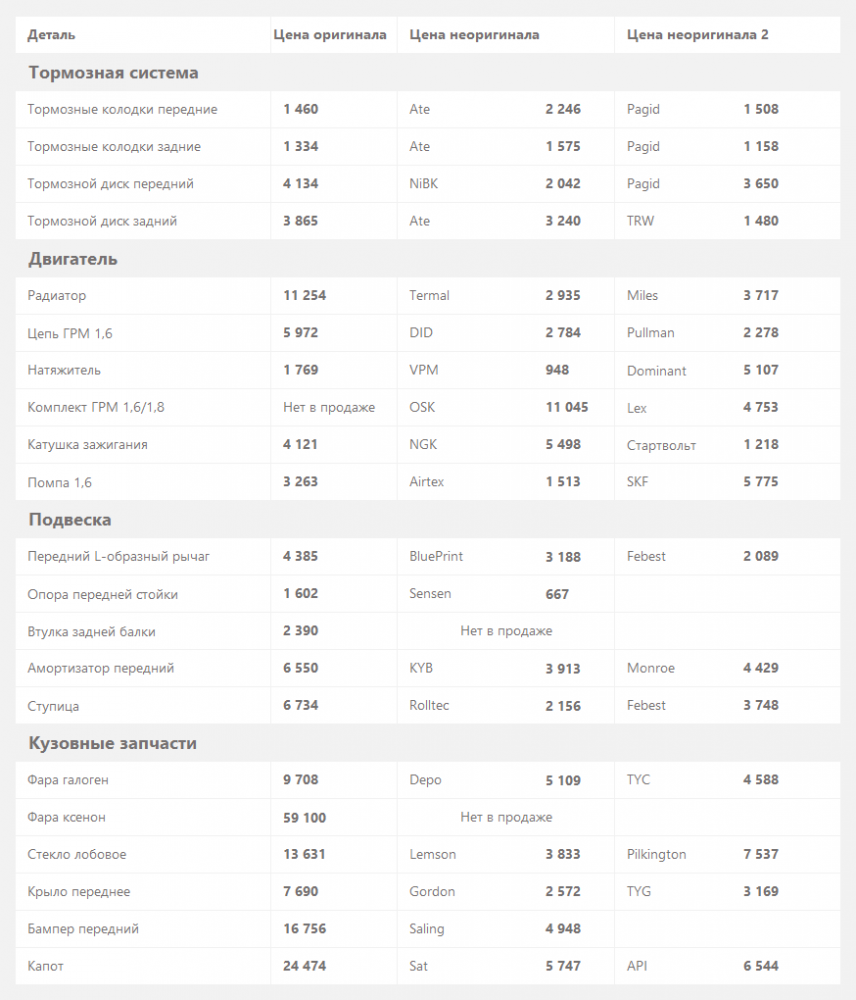Screen dimensions: 856x1000
Task: Click the 'Подвеска' section heading
Action: point(70,520)
